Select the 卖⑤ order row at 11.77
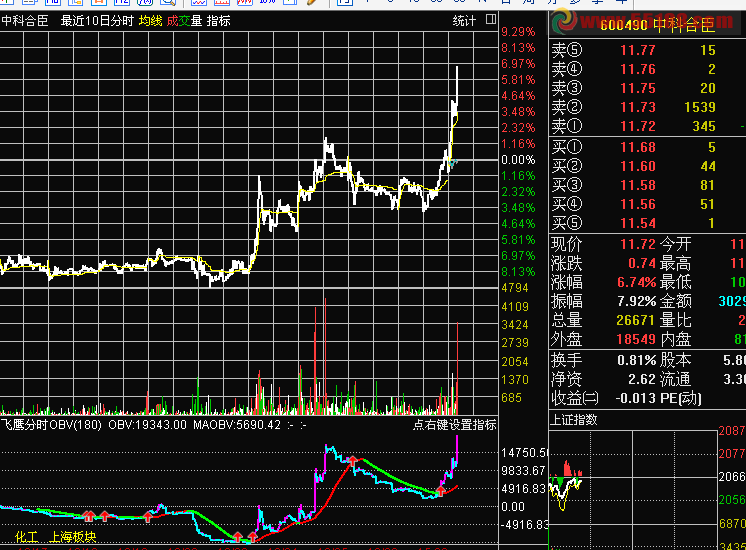 coord(647,50)
